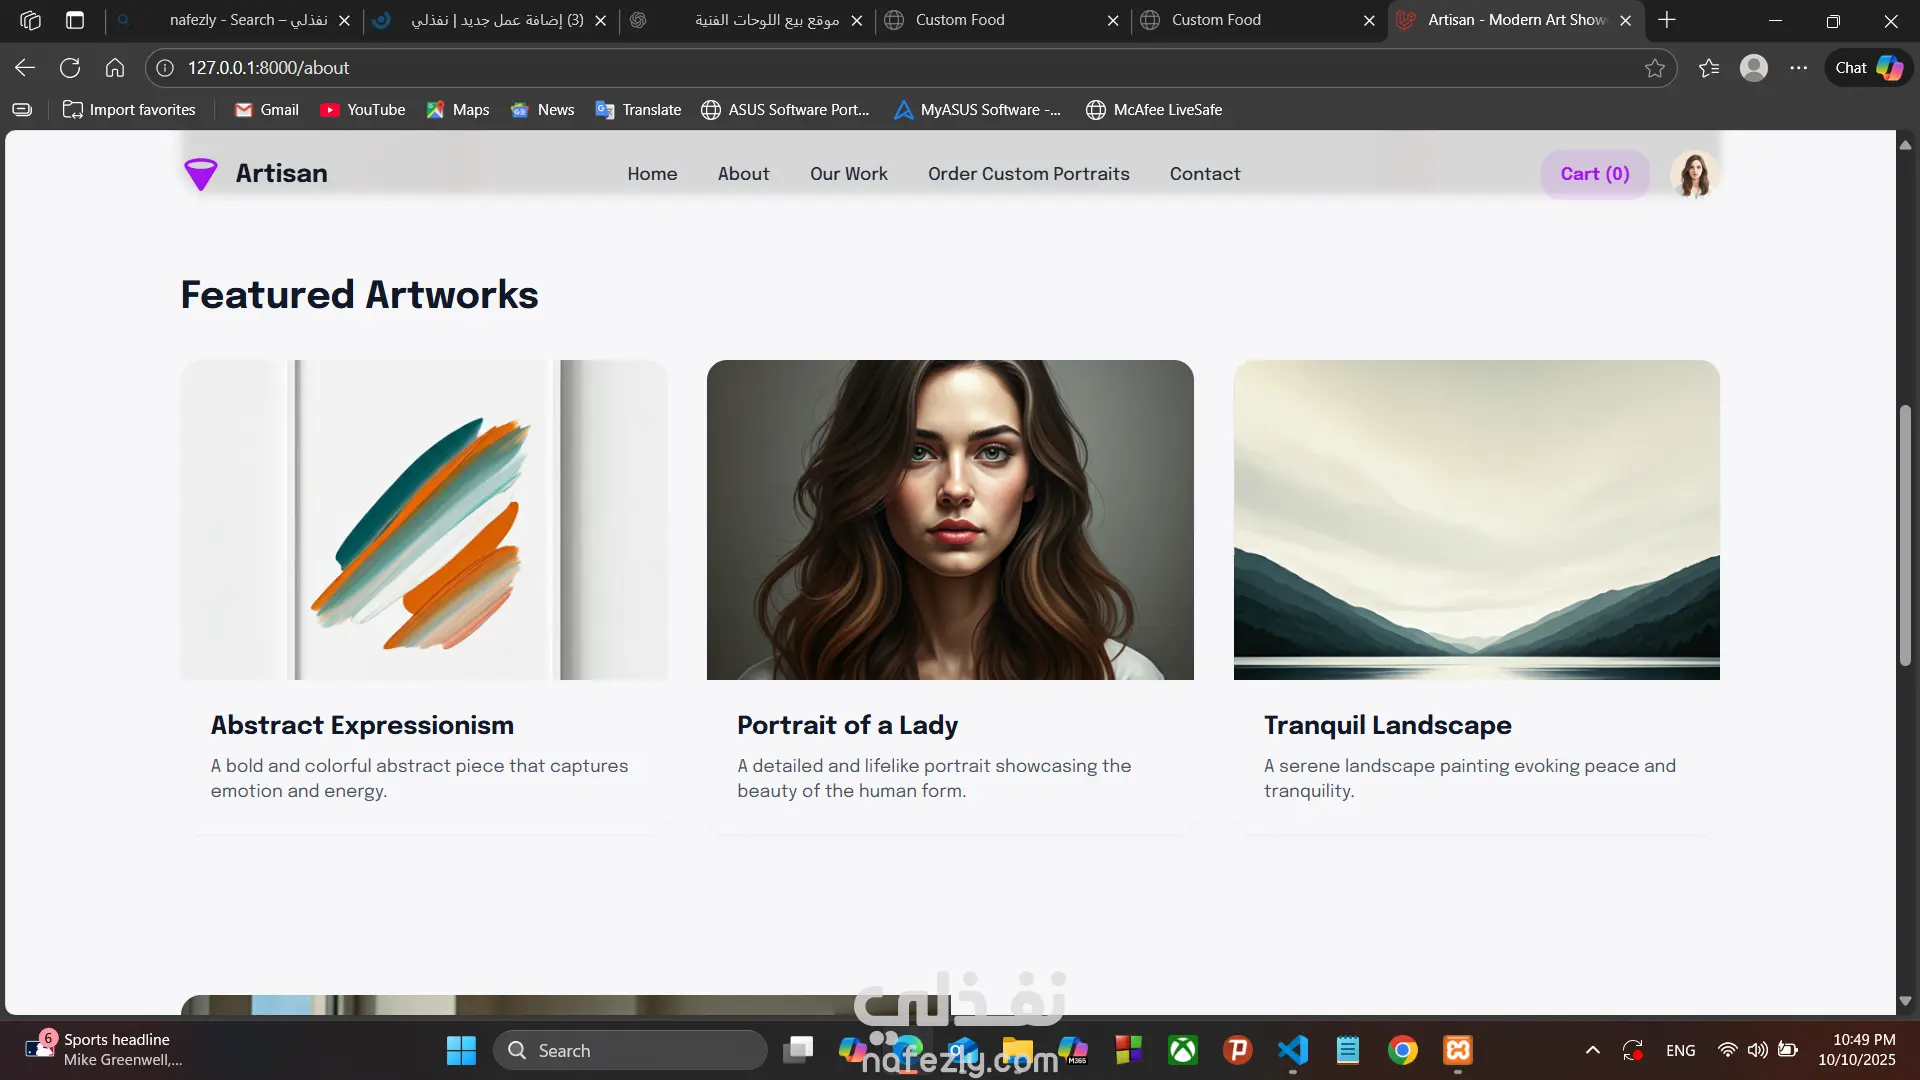Open the browser profile account menu

(1753, 68)
